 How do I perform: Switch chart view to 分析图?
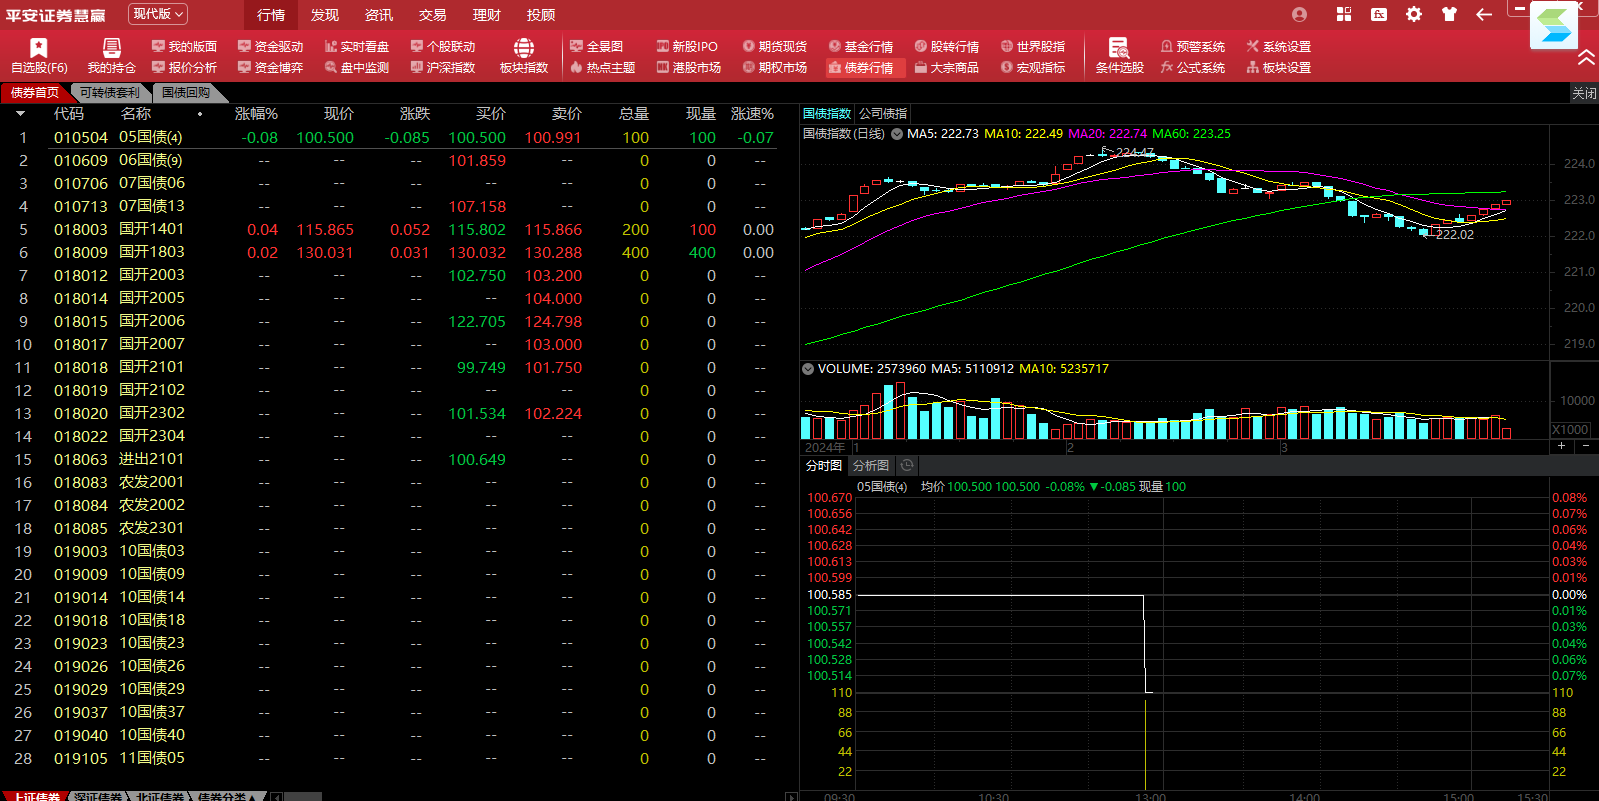coord(870,465)
